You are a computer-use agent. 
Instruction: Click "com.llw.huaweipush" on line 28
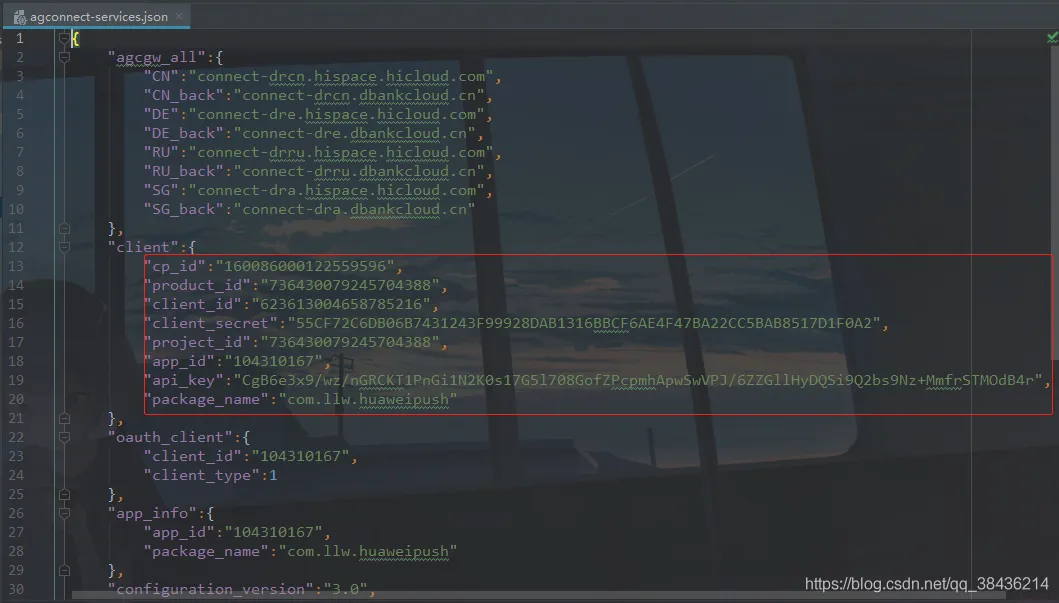(x=368, y=551)
